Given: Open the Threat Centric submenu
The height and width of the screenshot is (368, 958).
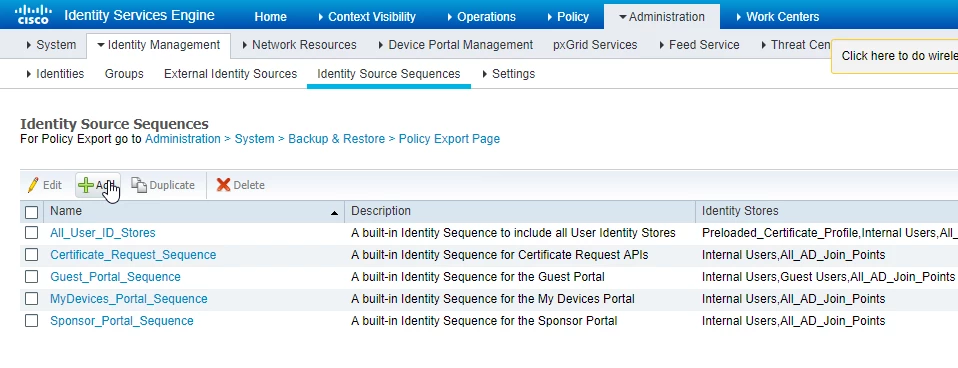Looking at the screenshot, I should pyautogui.click(x=795, y=45).
